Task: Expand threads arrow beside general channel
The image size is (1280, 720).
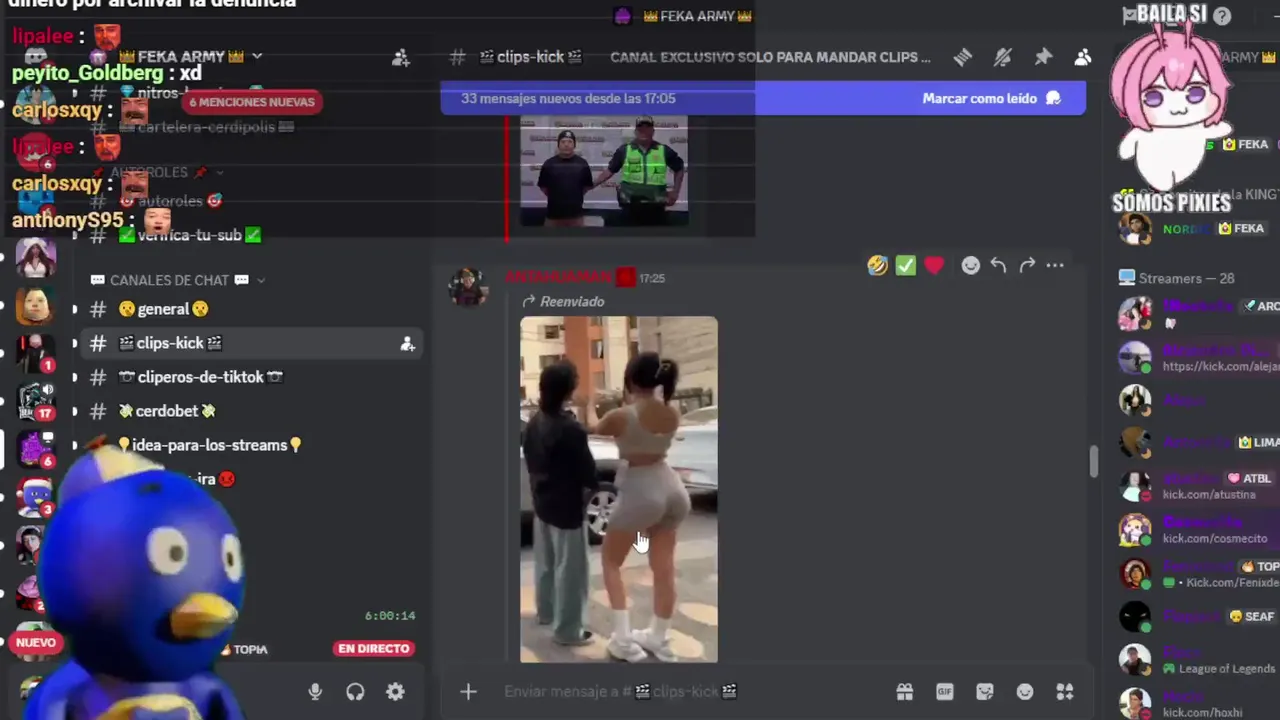Action: tap(74, 310)
